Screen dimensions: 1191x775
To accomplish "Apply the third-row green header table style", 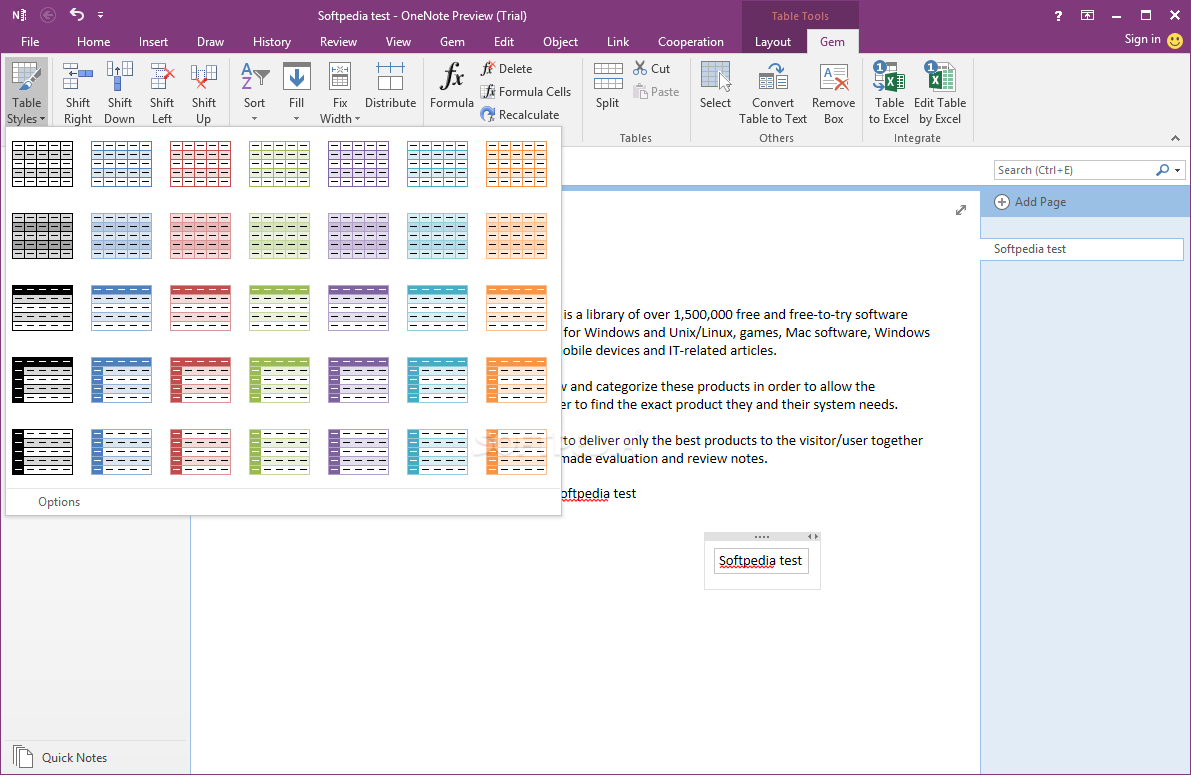I will click(x=280, y=308).
